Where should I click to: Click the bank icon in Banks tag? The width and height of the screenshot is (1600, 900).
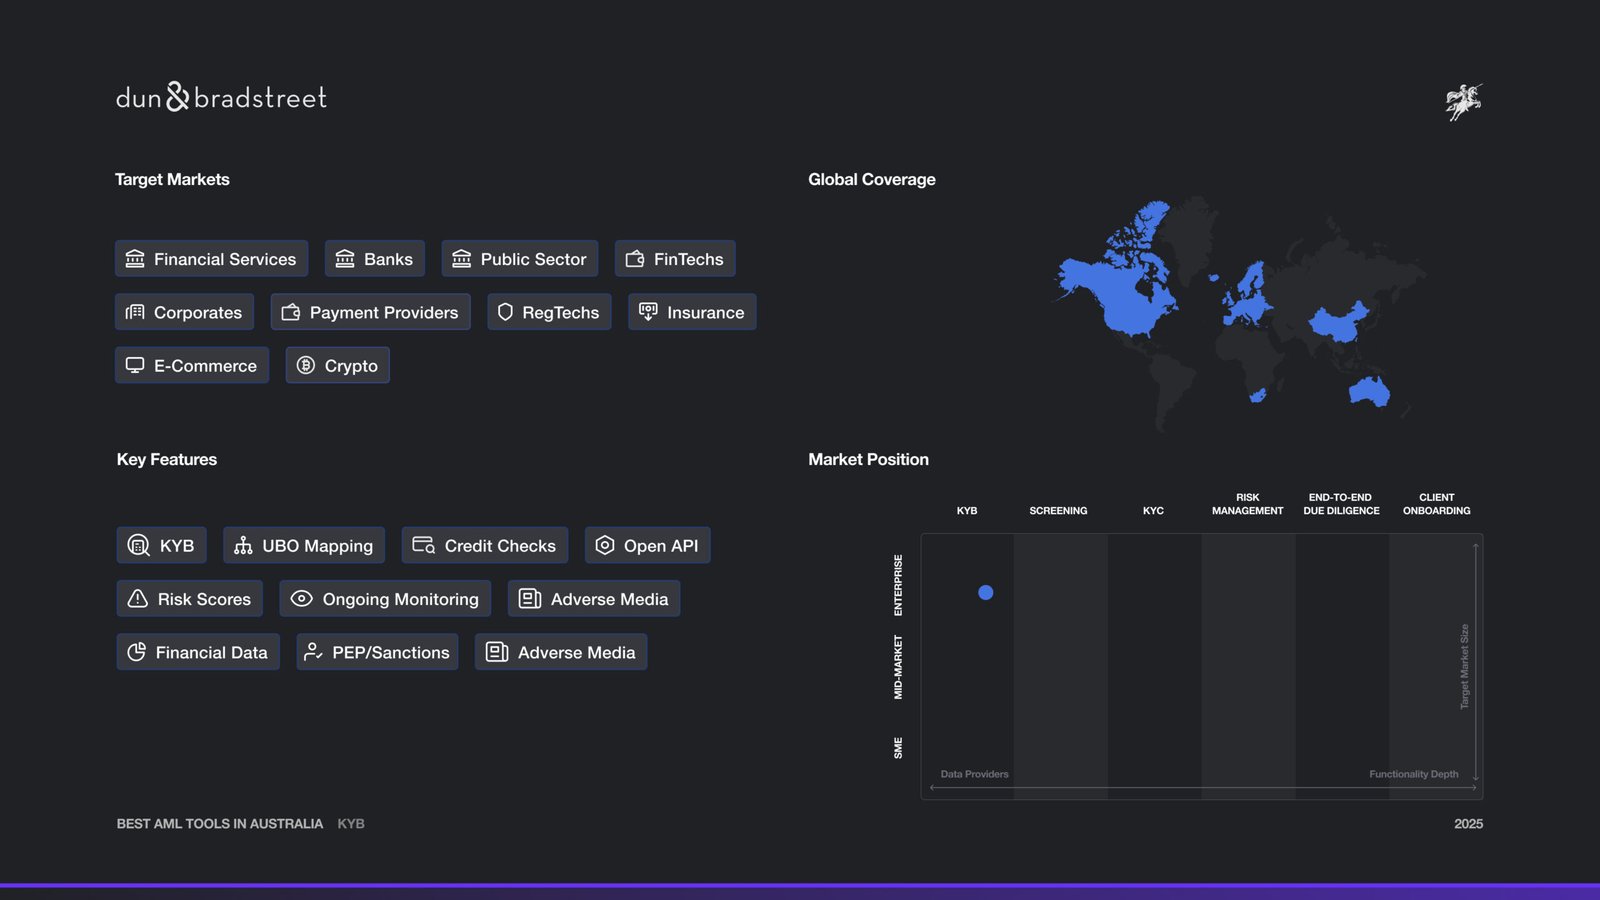pos(345,259)
